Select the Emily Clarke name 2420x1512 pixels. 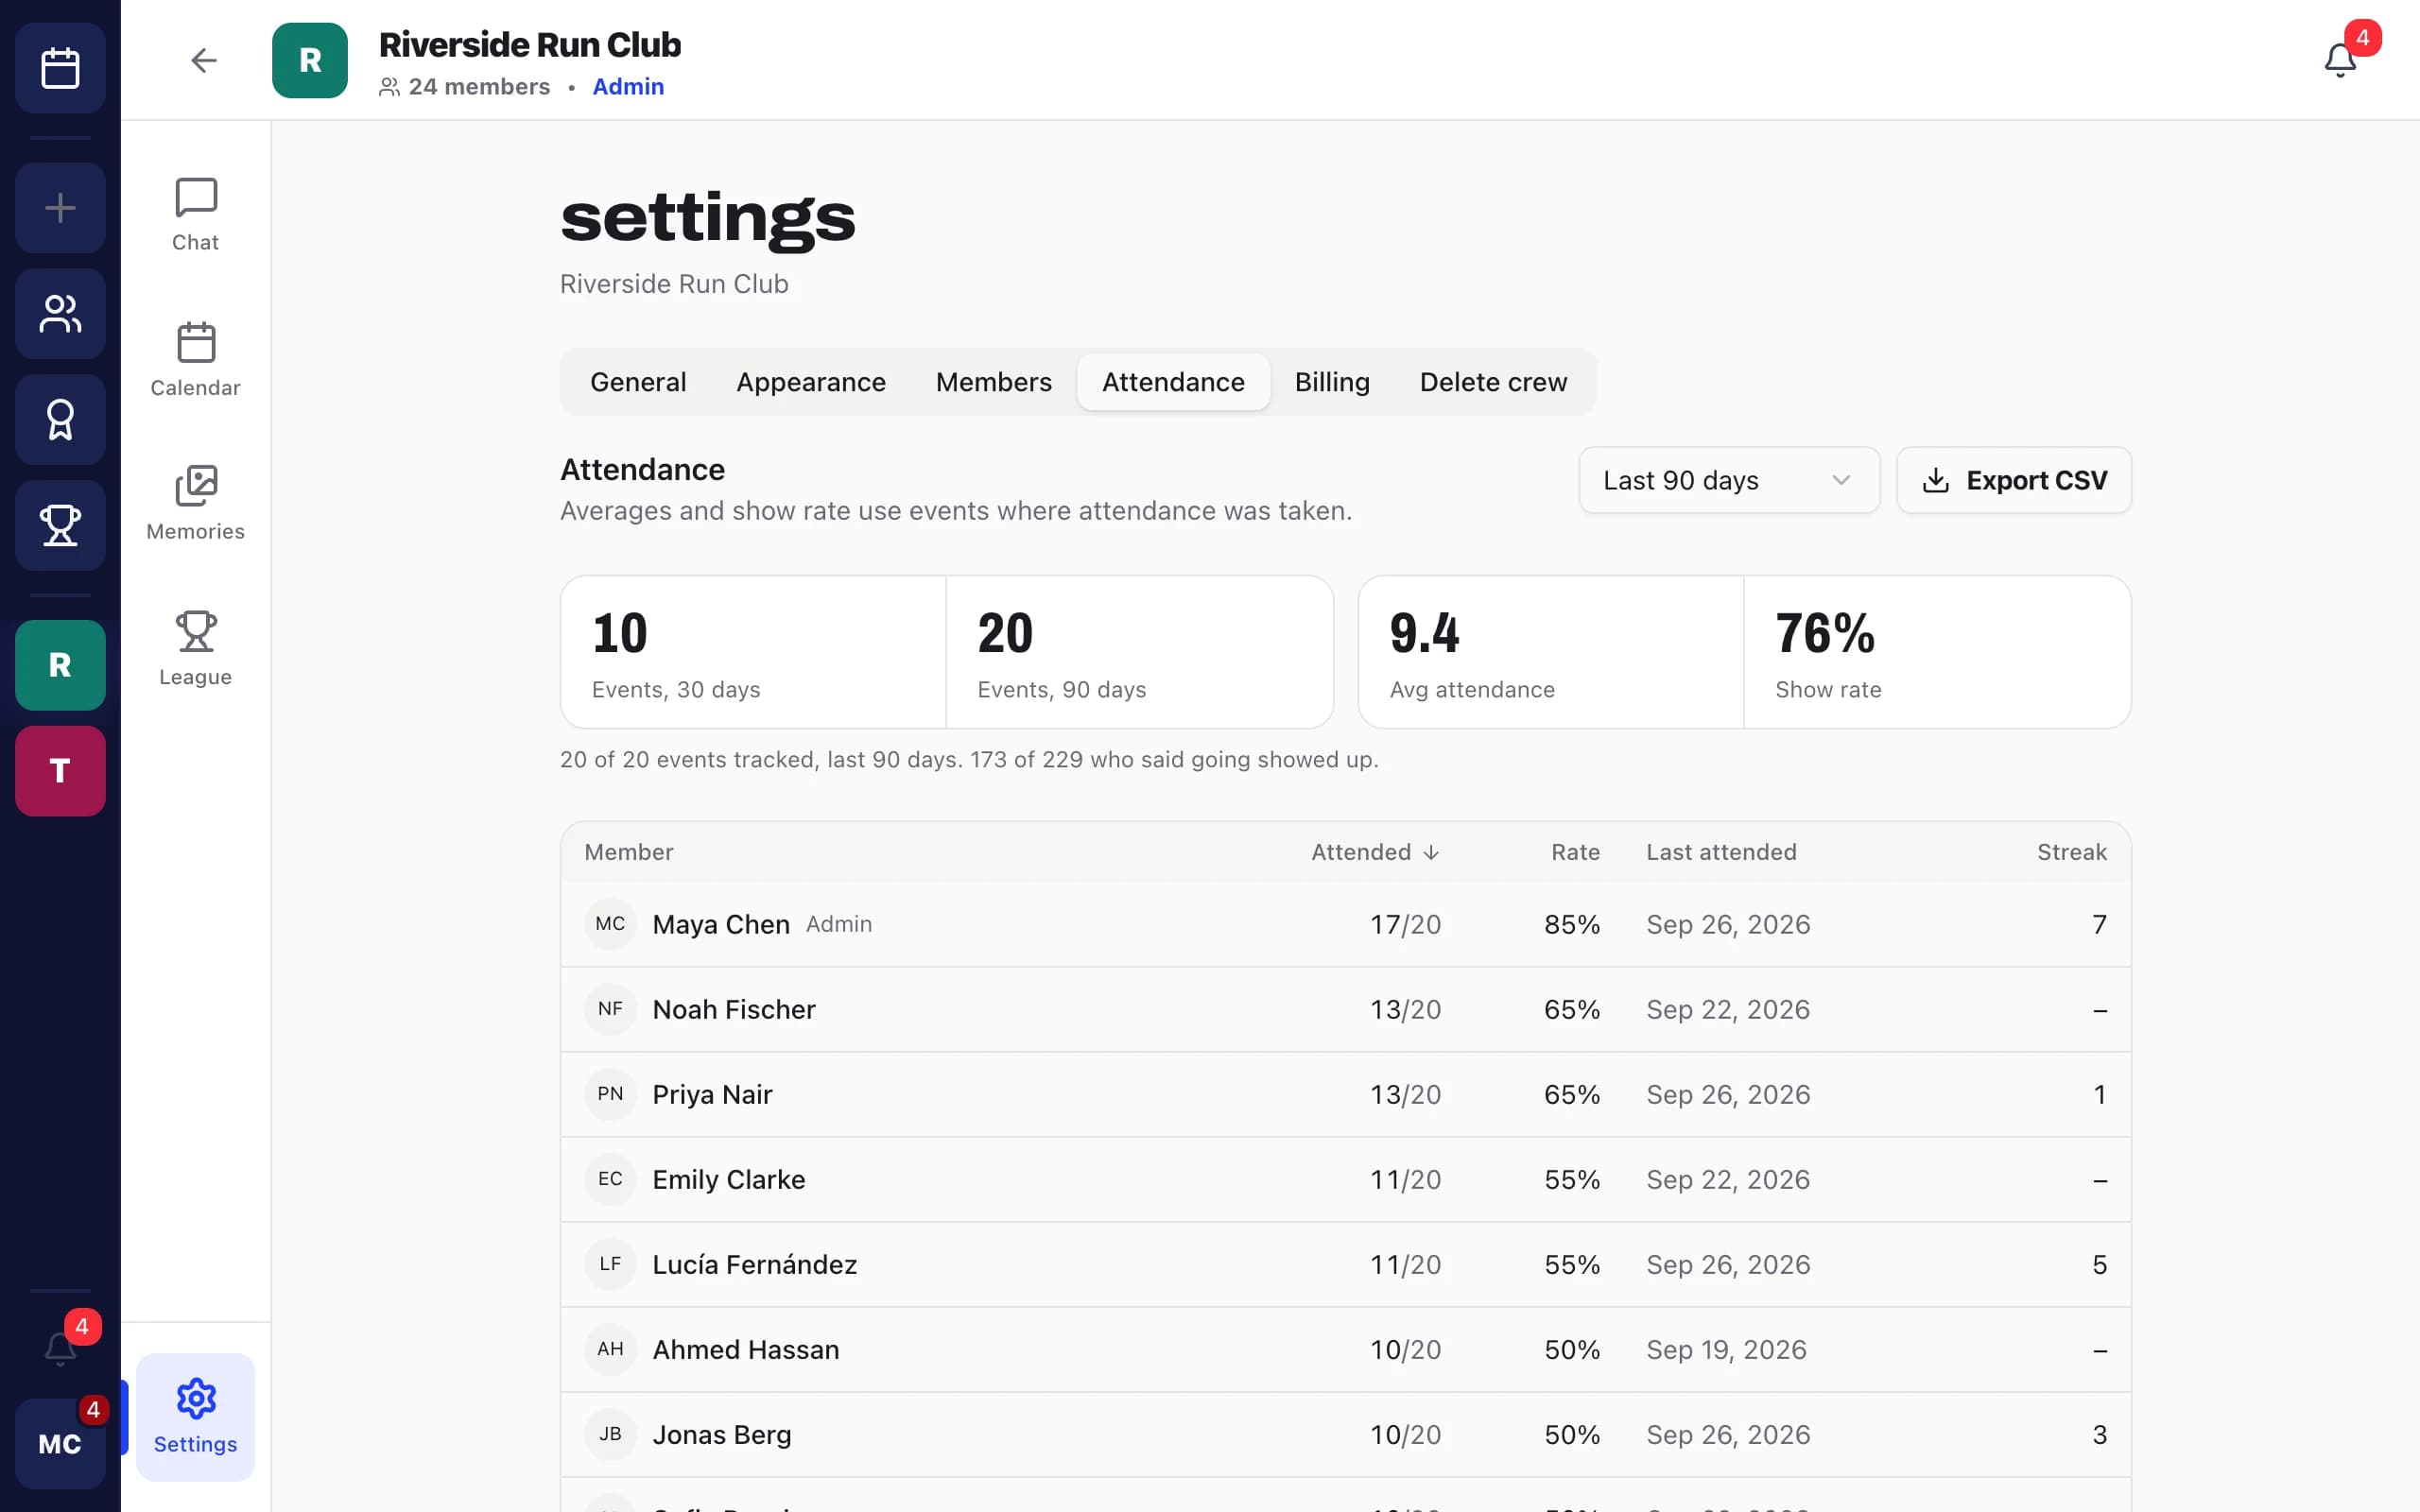(x=728, y=1179)
